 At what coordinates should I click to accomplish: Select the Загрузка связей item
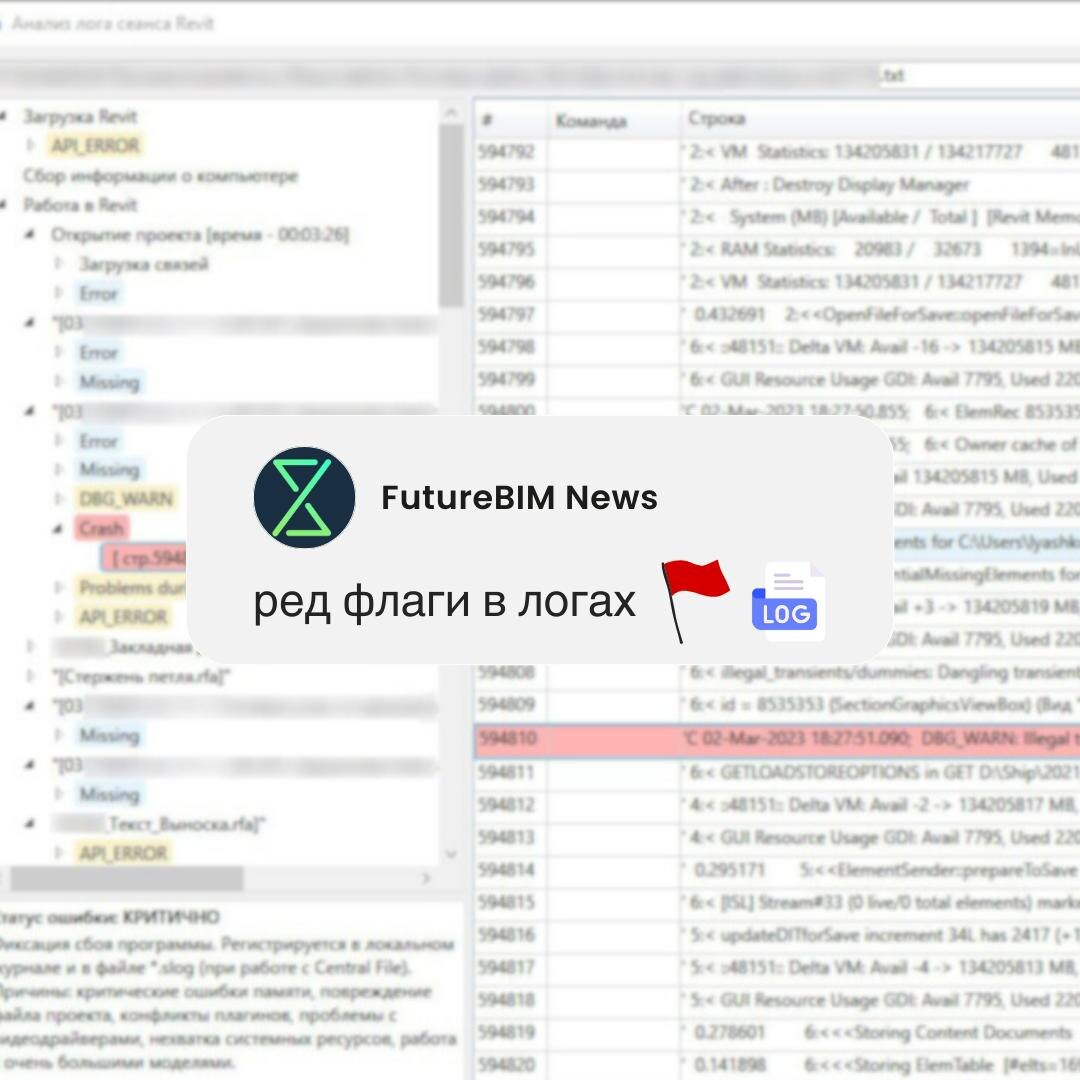(x=143, y=264)
